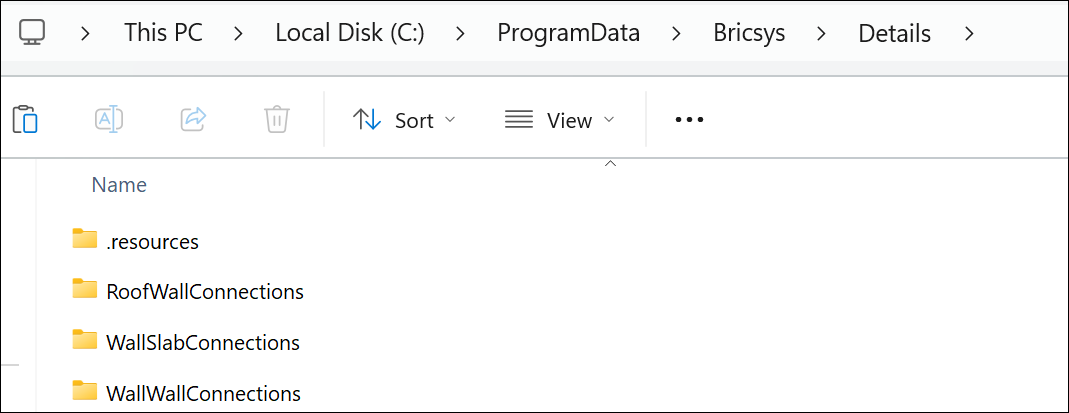Open the See more ellipsis menu
This screenshot has width=1069, height=413.
point(690,120)
